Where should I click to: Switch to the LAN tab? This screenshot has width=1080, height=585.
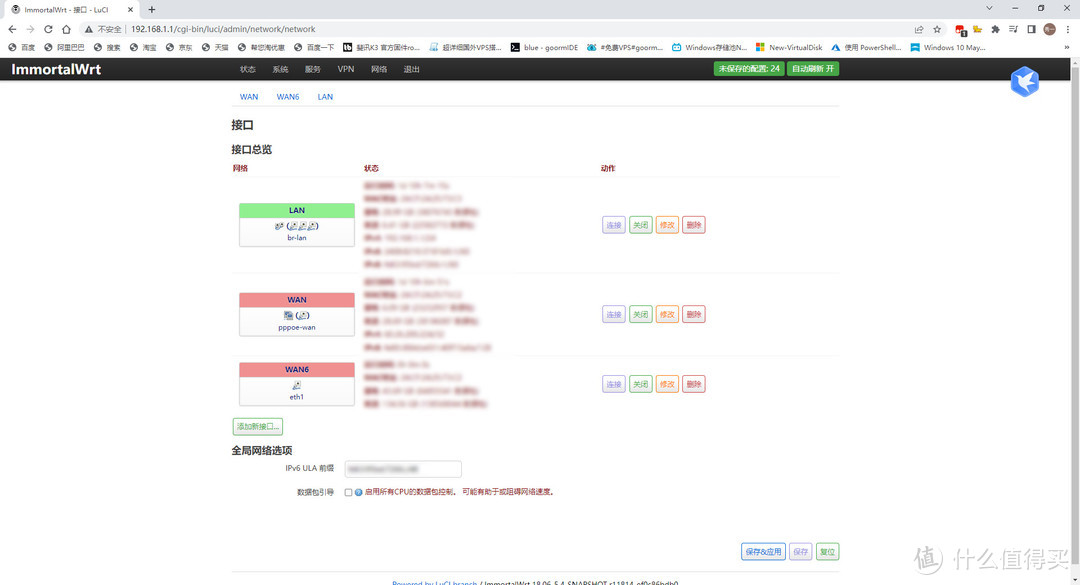[x=325, y=97]
